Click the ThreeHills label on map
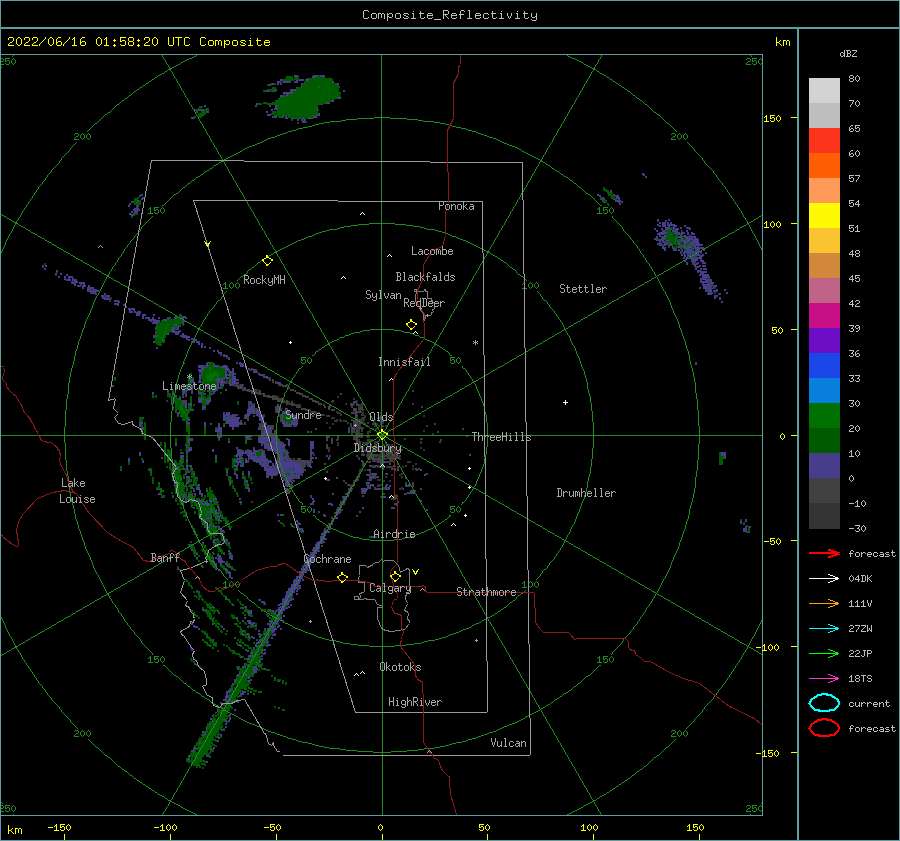The height and width of the screenshot is (841, 900). click(x=501, y=437)
